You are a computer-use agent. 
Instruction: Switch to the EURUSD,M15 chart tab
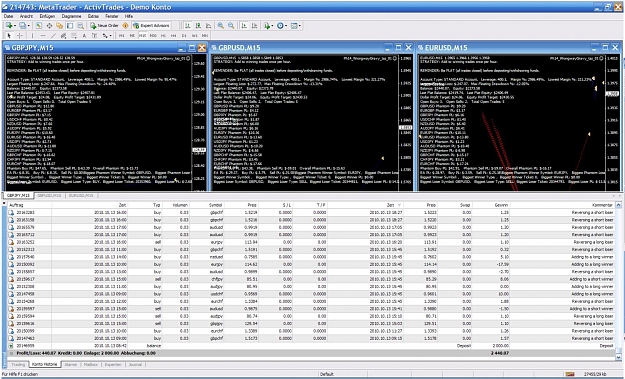pyautogui.click(x=81, y=196)
